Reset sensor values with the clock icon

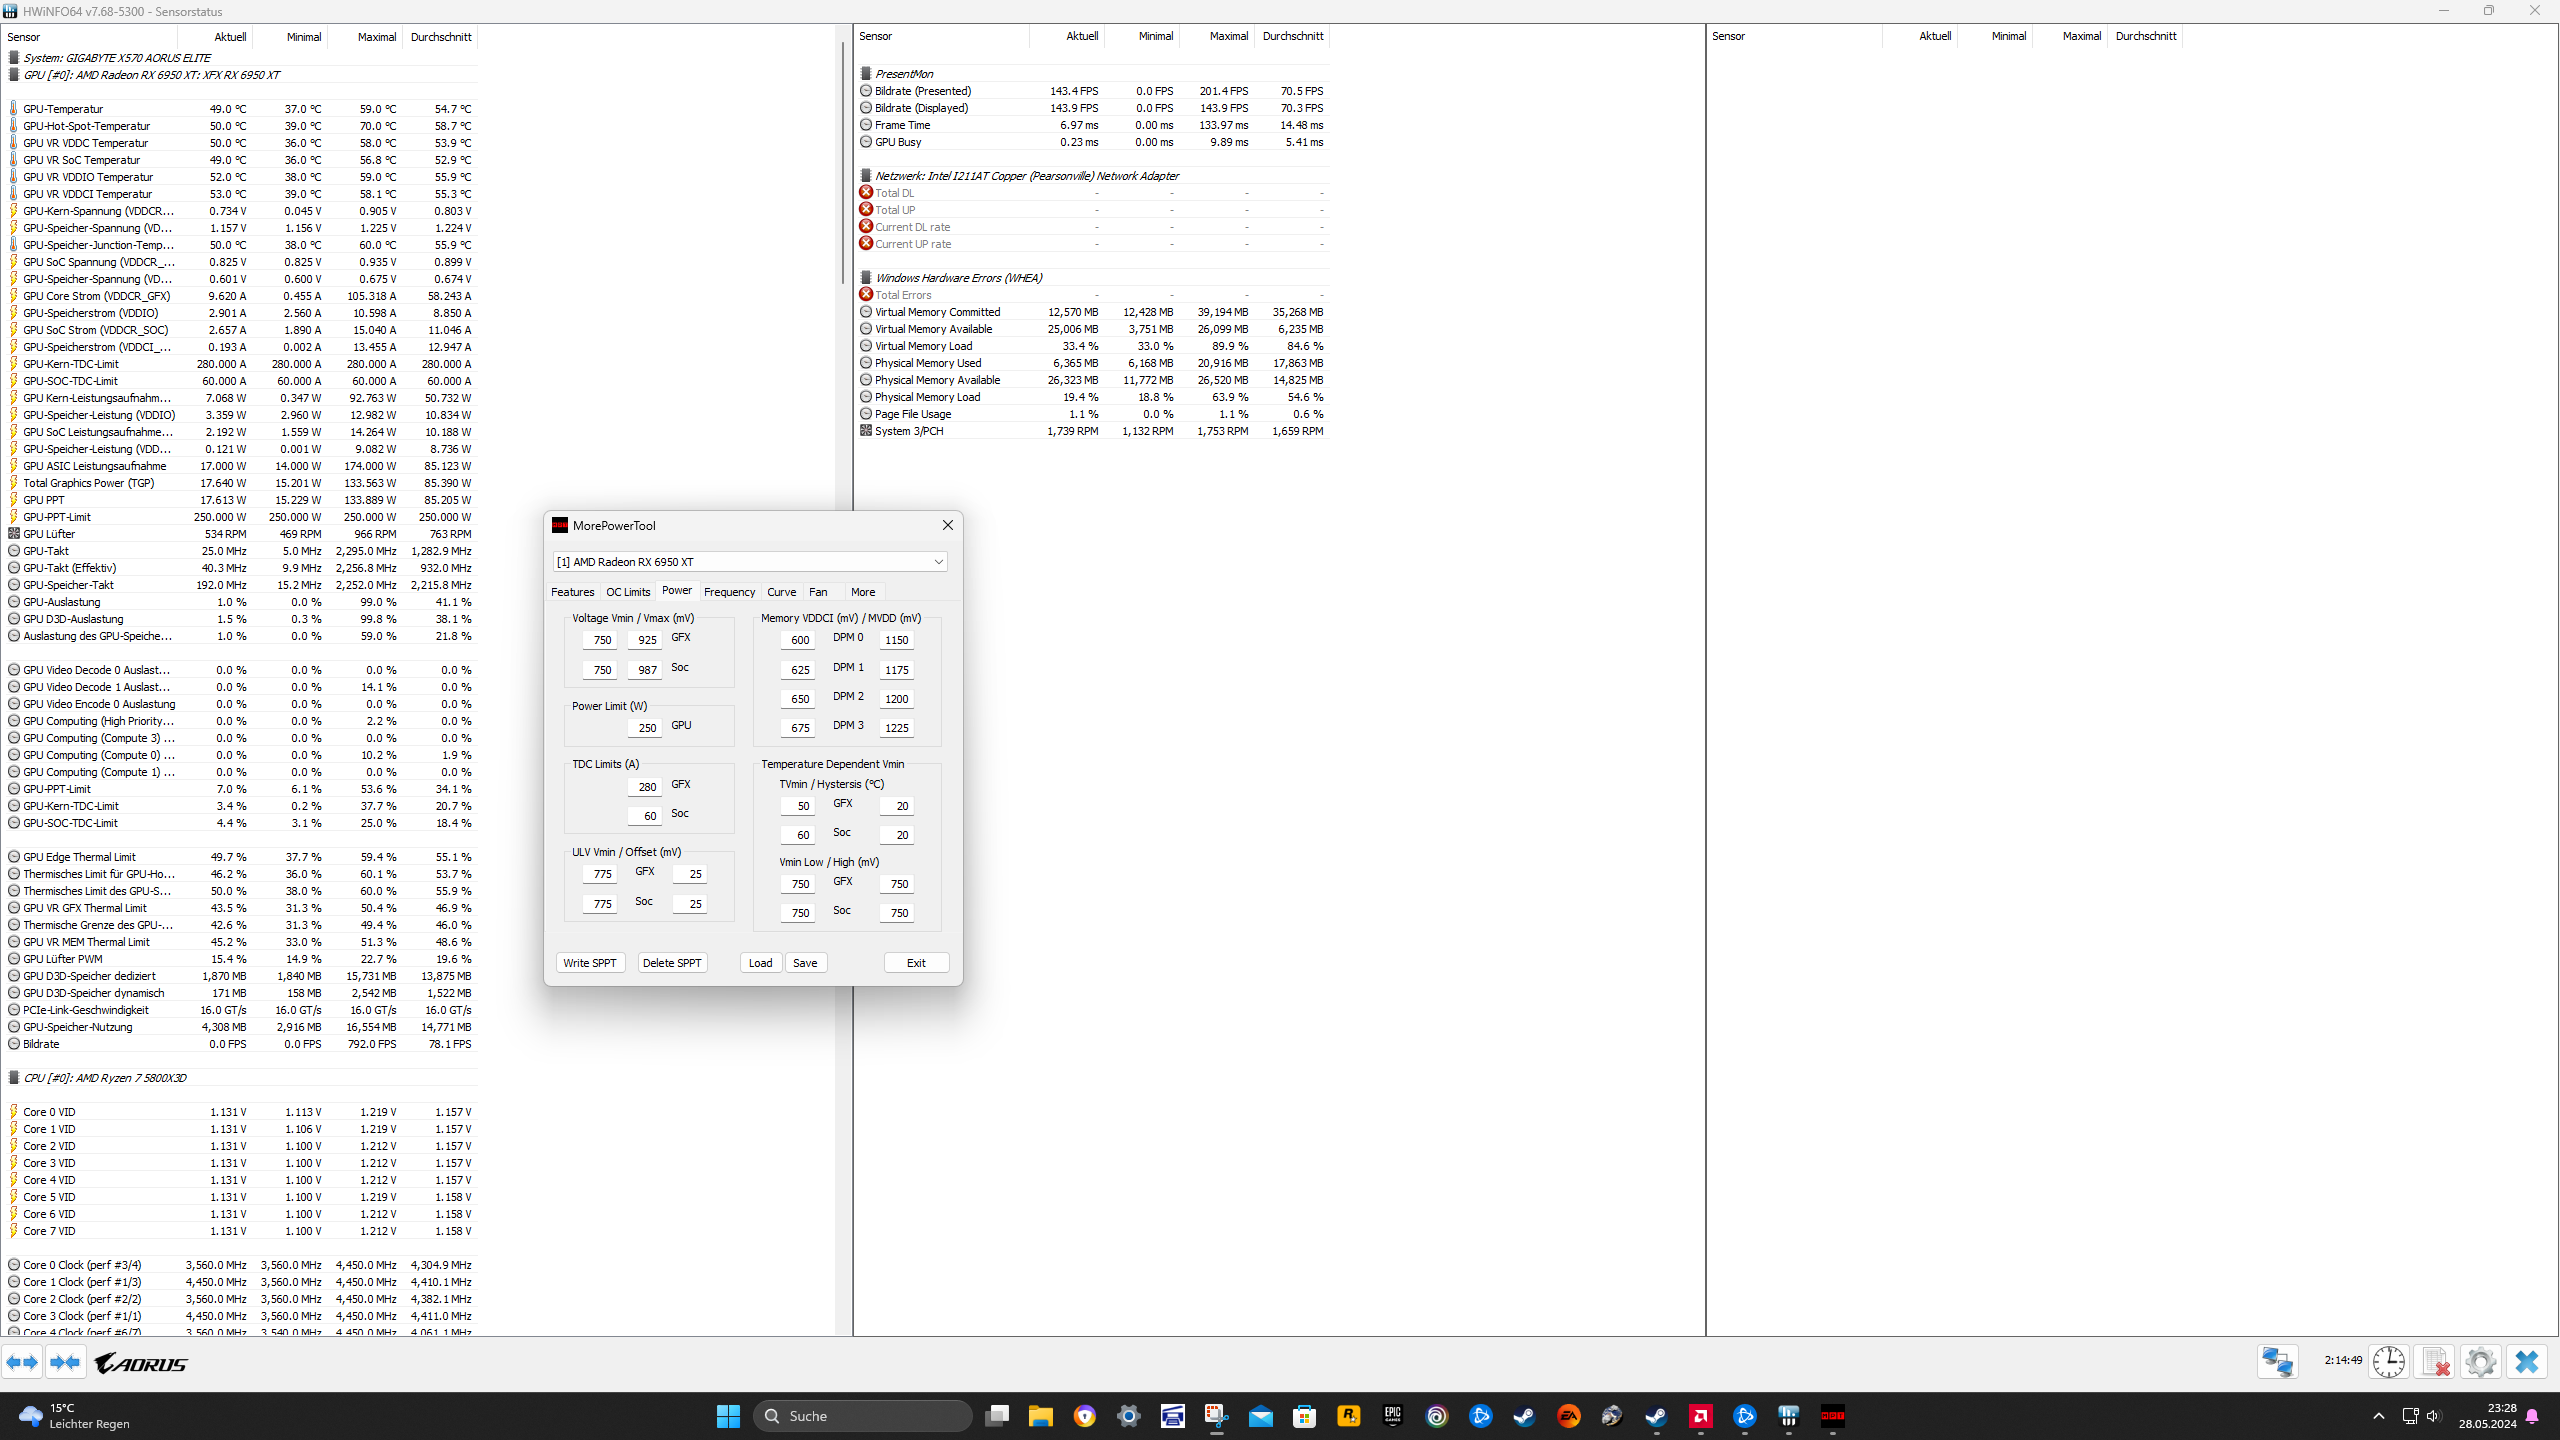2388,1362
